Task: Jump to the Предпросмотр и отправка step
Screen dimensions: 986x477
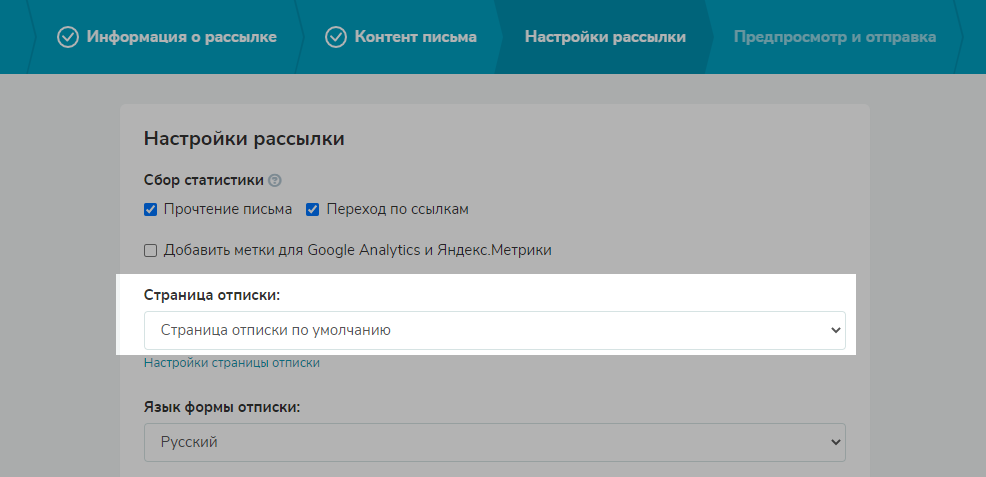Action: click(834, 37)
